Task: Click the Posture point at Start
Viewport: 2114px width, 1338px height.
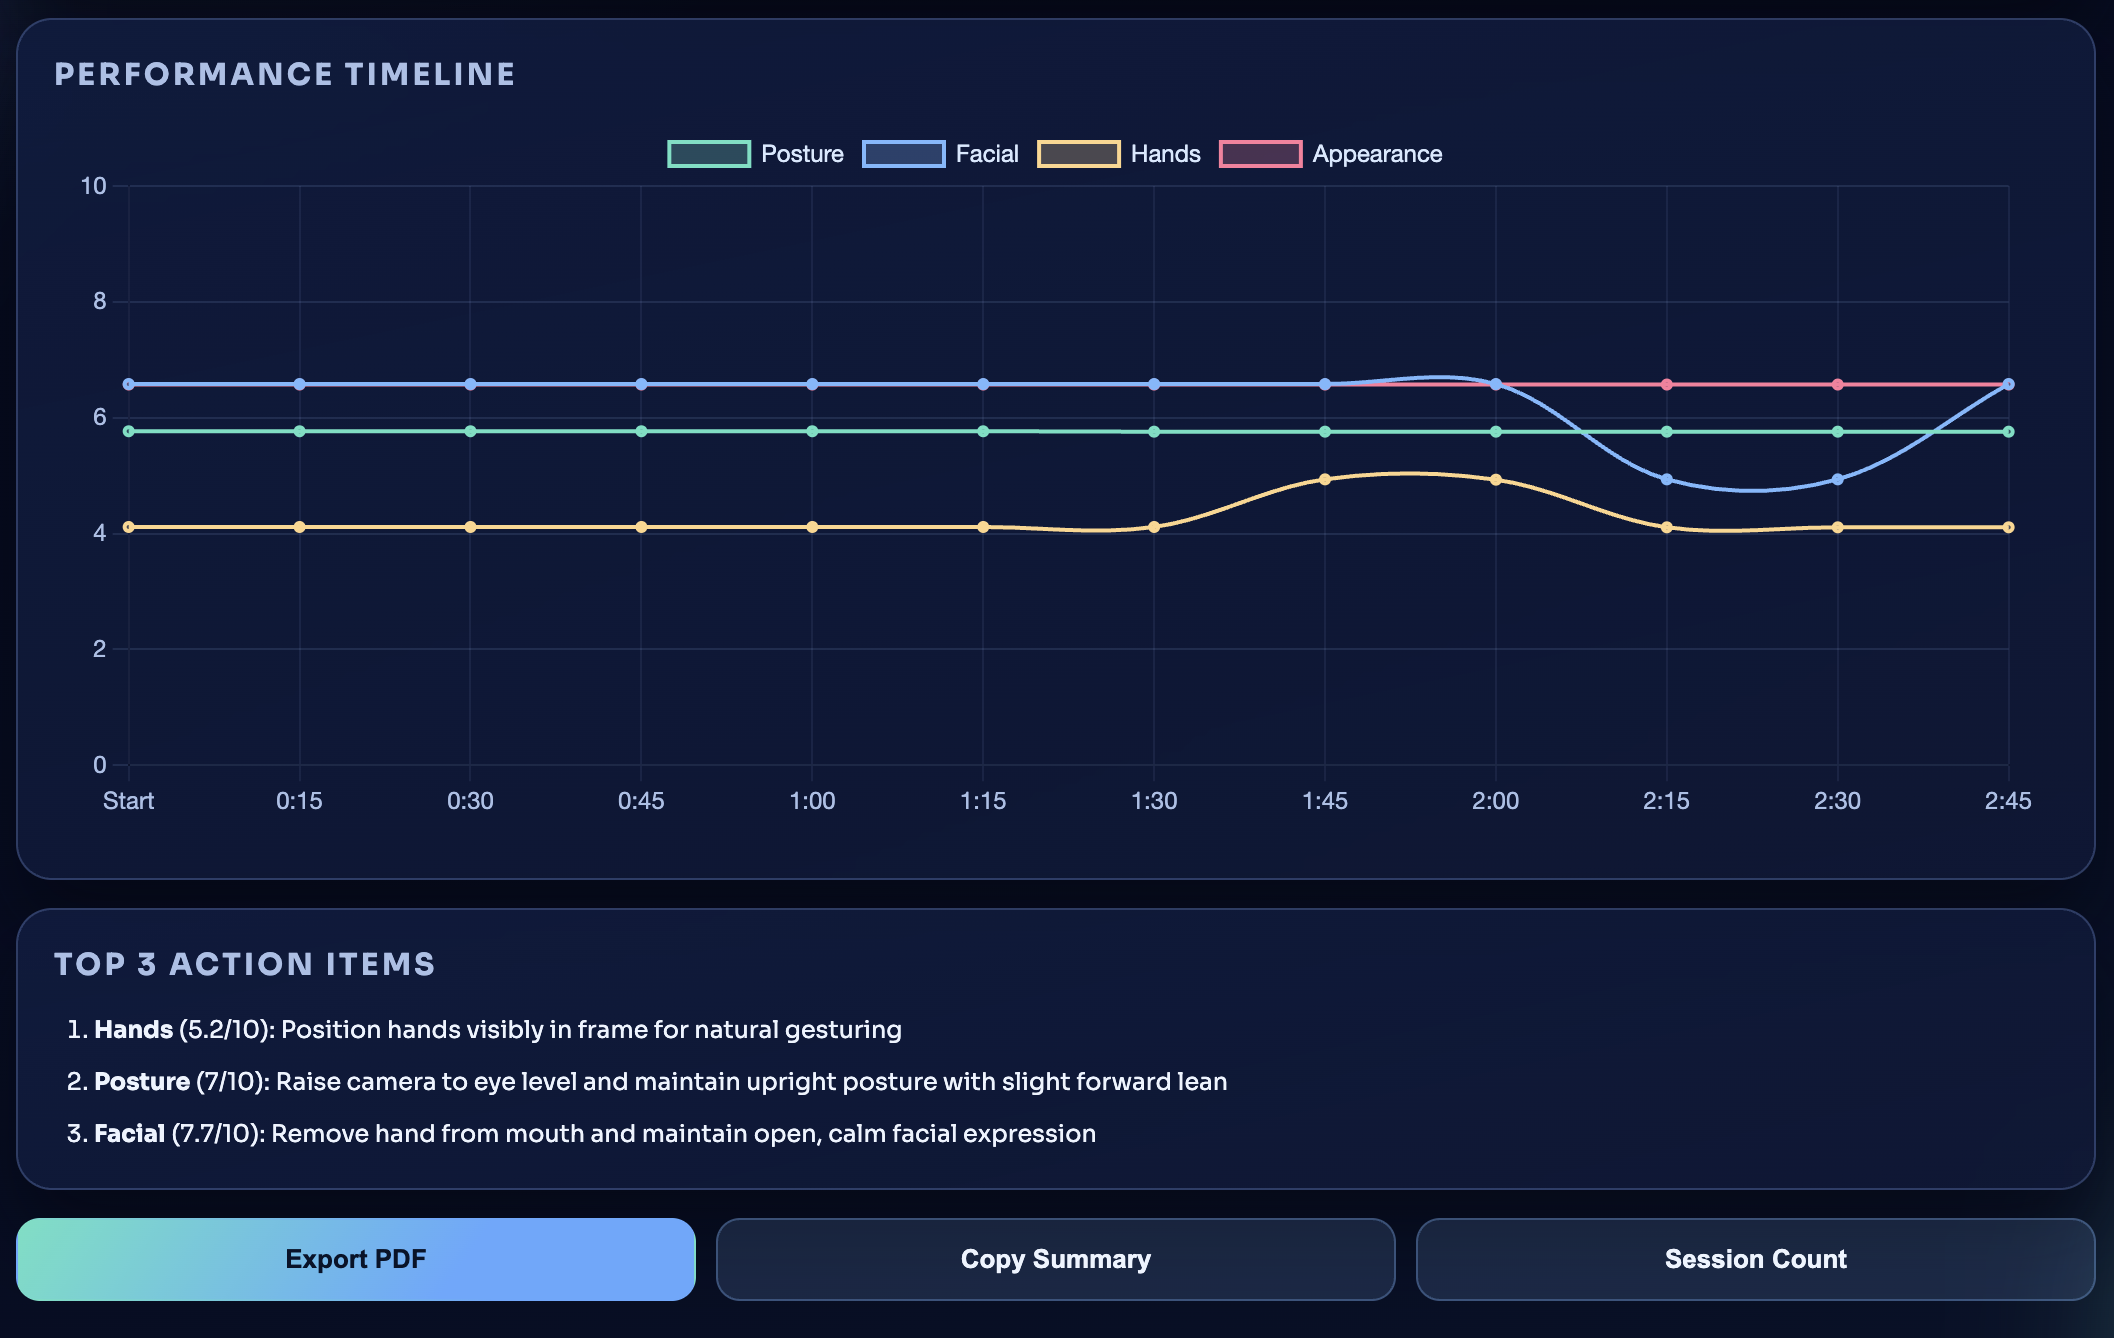Action: point(129,431)
